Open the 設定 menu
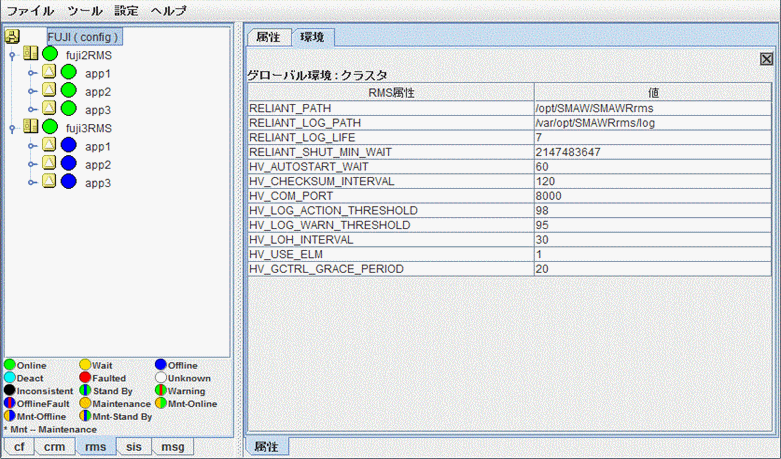Image resolution: width=781 pixels, height=459 pixels. tap(126, 10)
